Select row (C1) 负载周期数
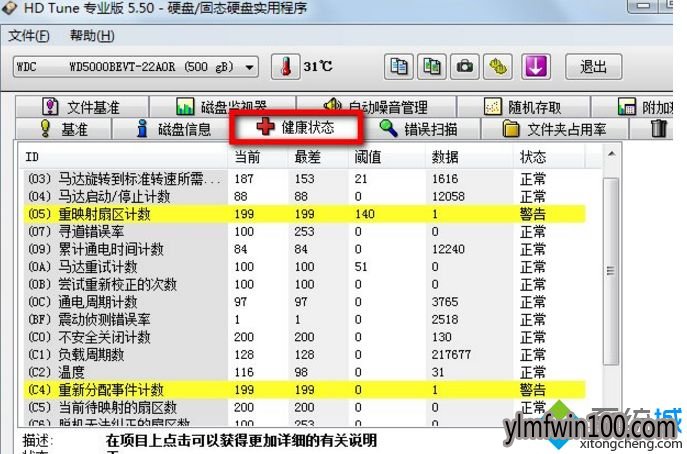 304,354
